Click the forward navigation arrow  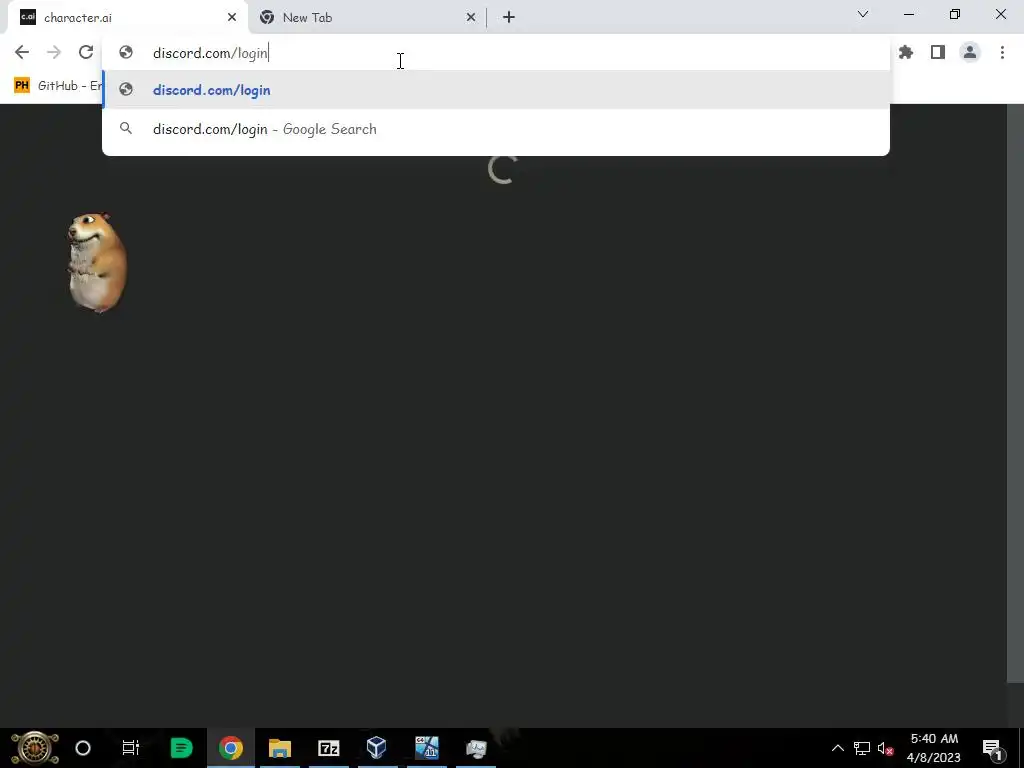[x=54, y=52]
